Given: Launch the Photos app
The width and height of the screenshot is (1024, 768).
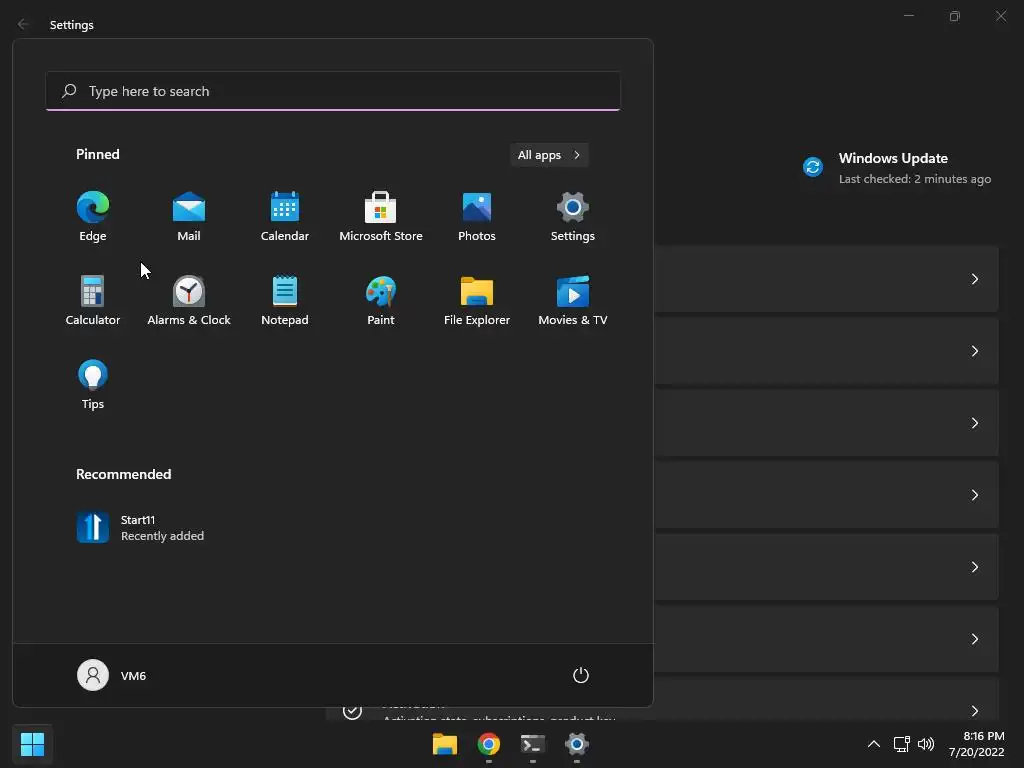Looking at the screenshot, I should pos(477,217).
